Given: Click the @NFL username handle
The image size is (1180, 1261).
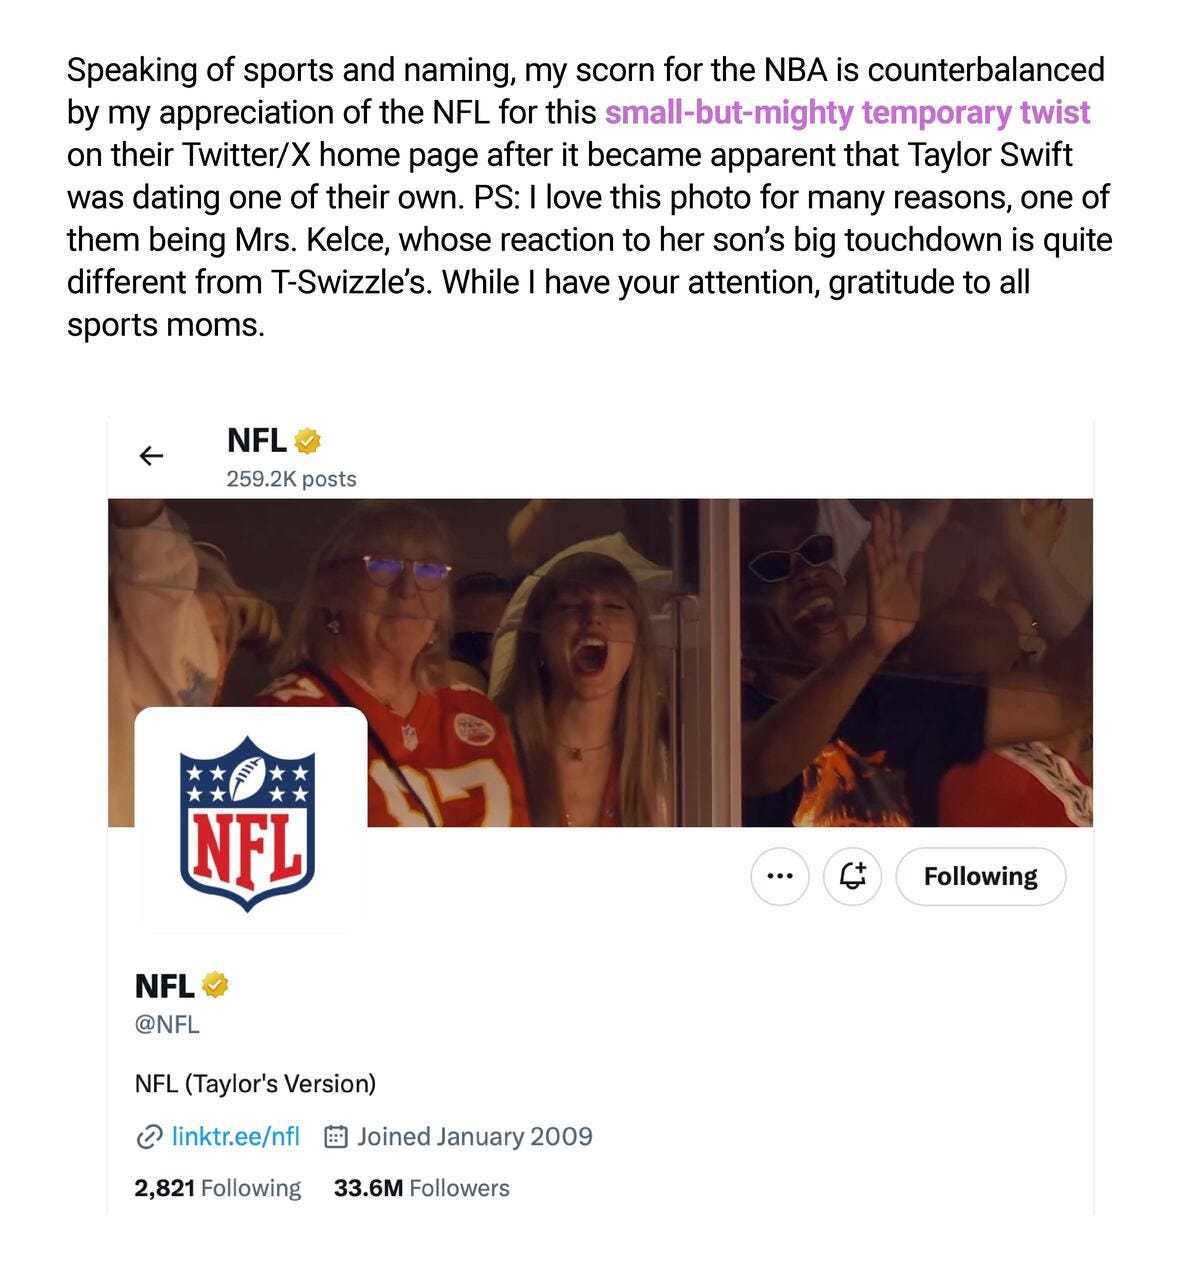Looking at the screenshot, I should [x=166, y=1024].
